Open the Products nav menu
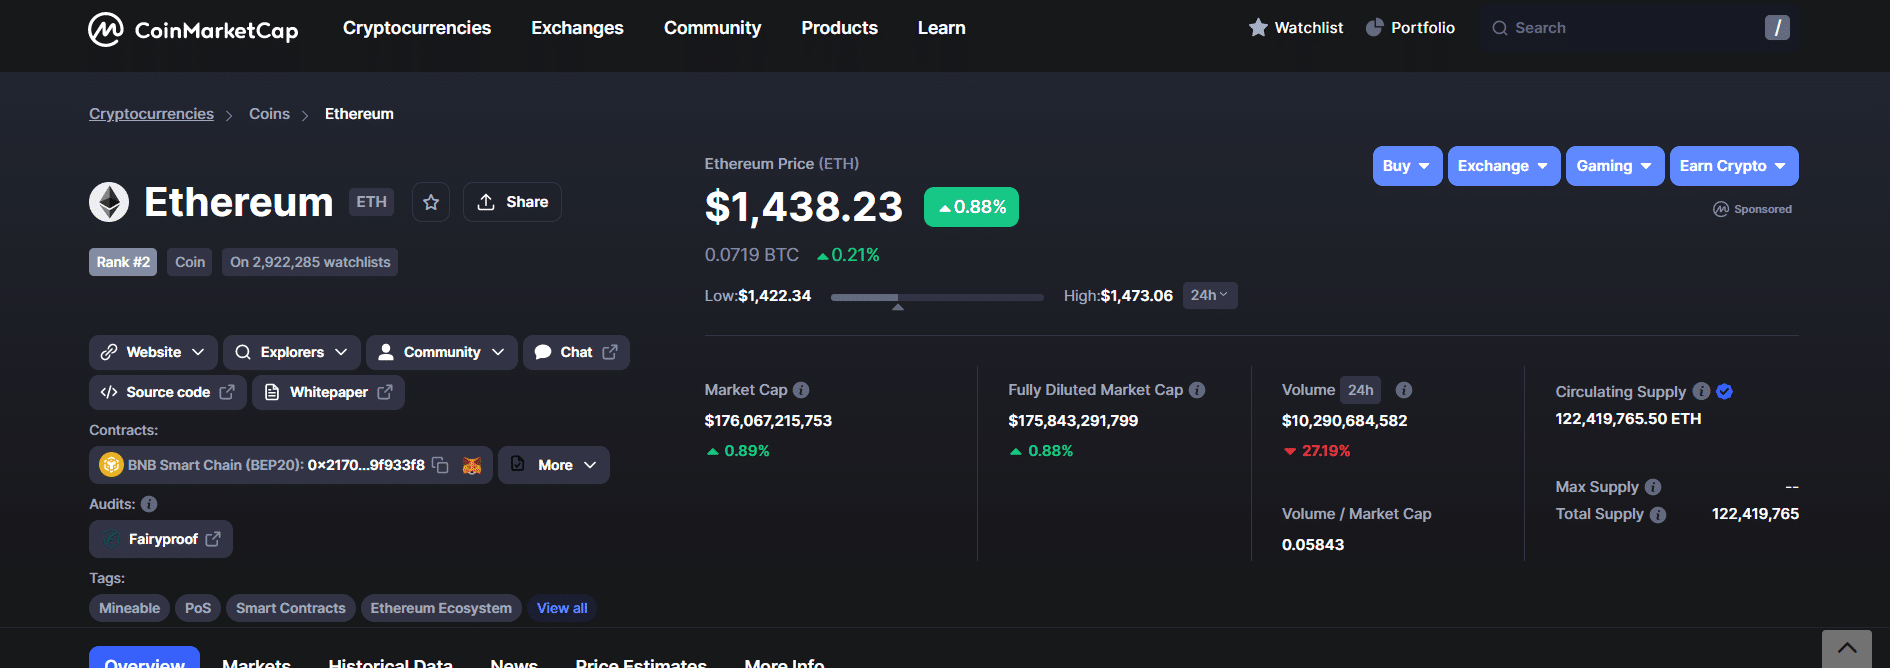 [839, 28]
